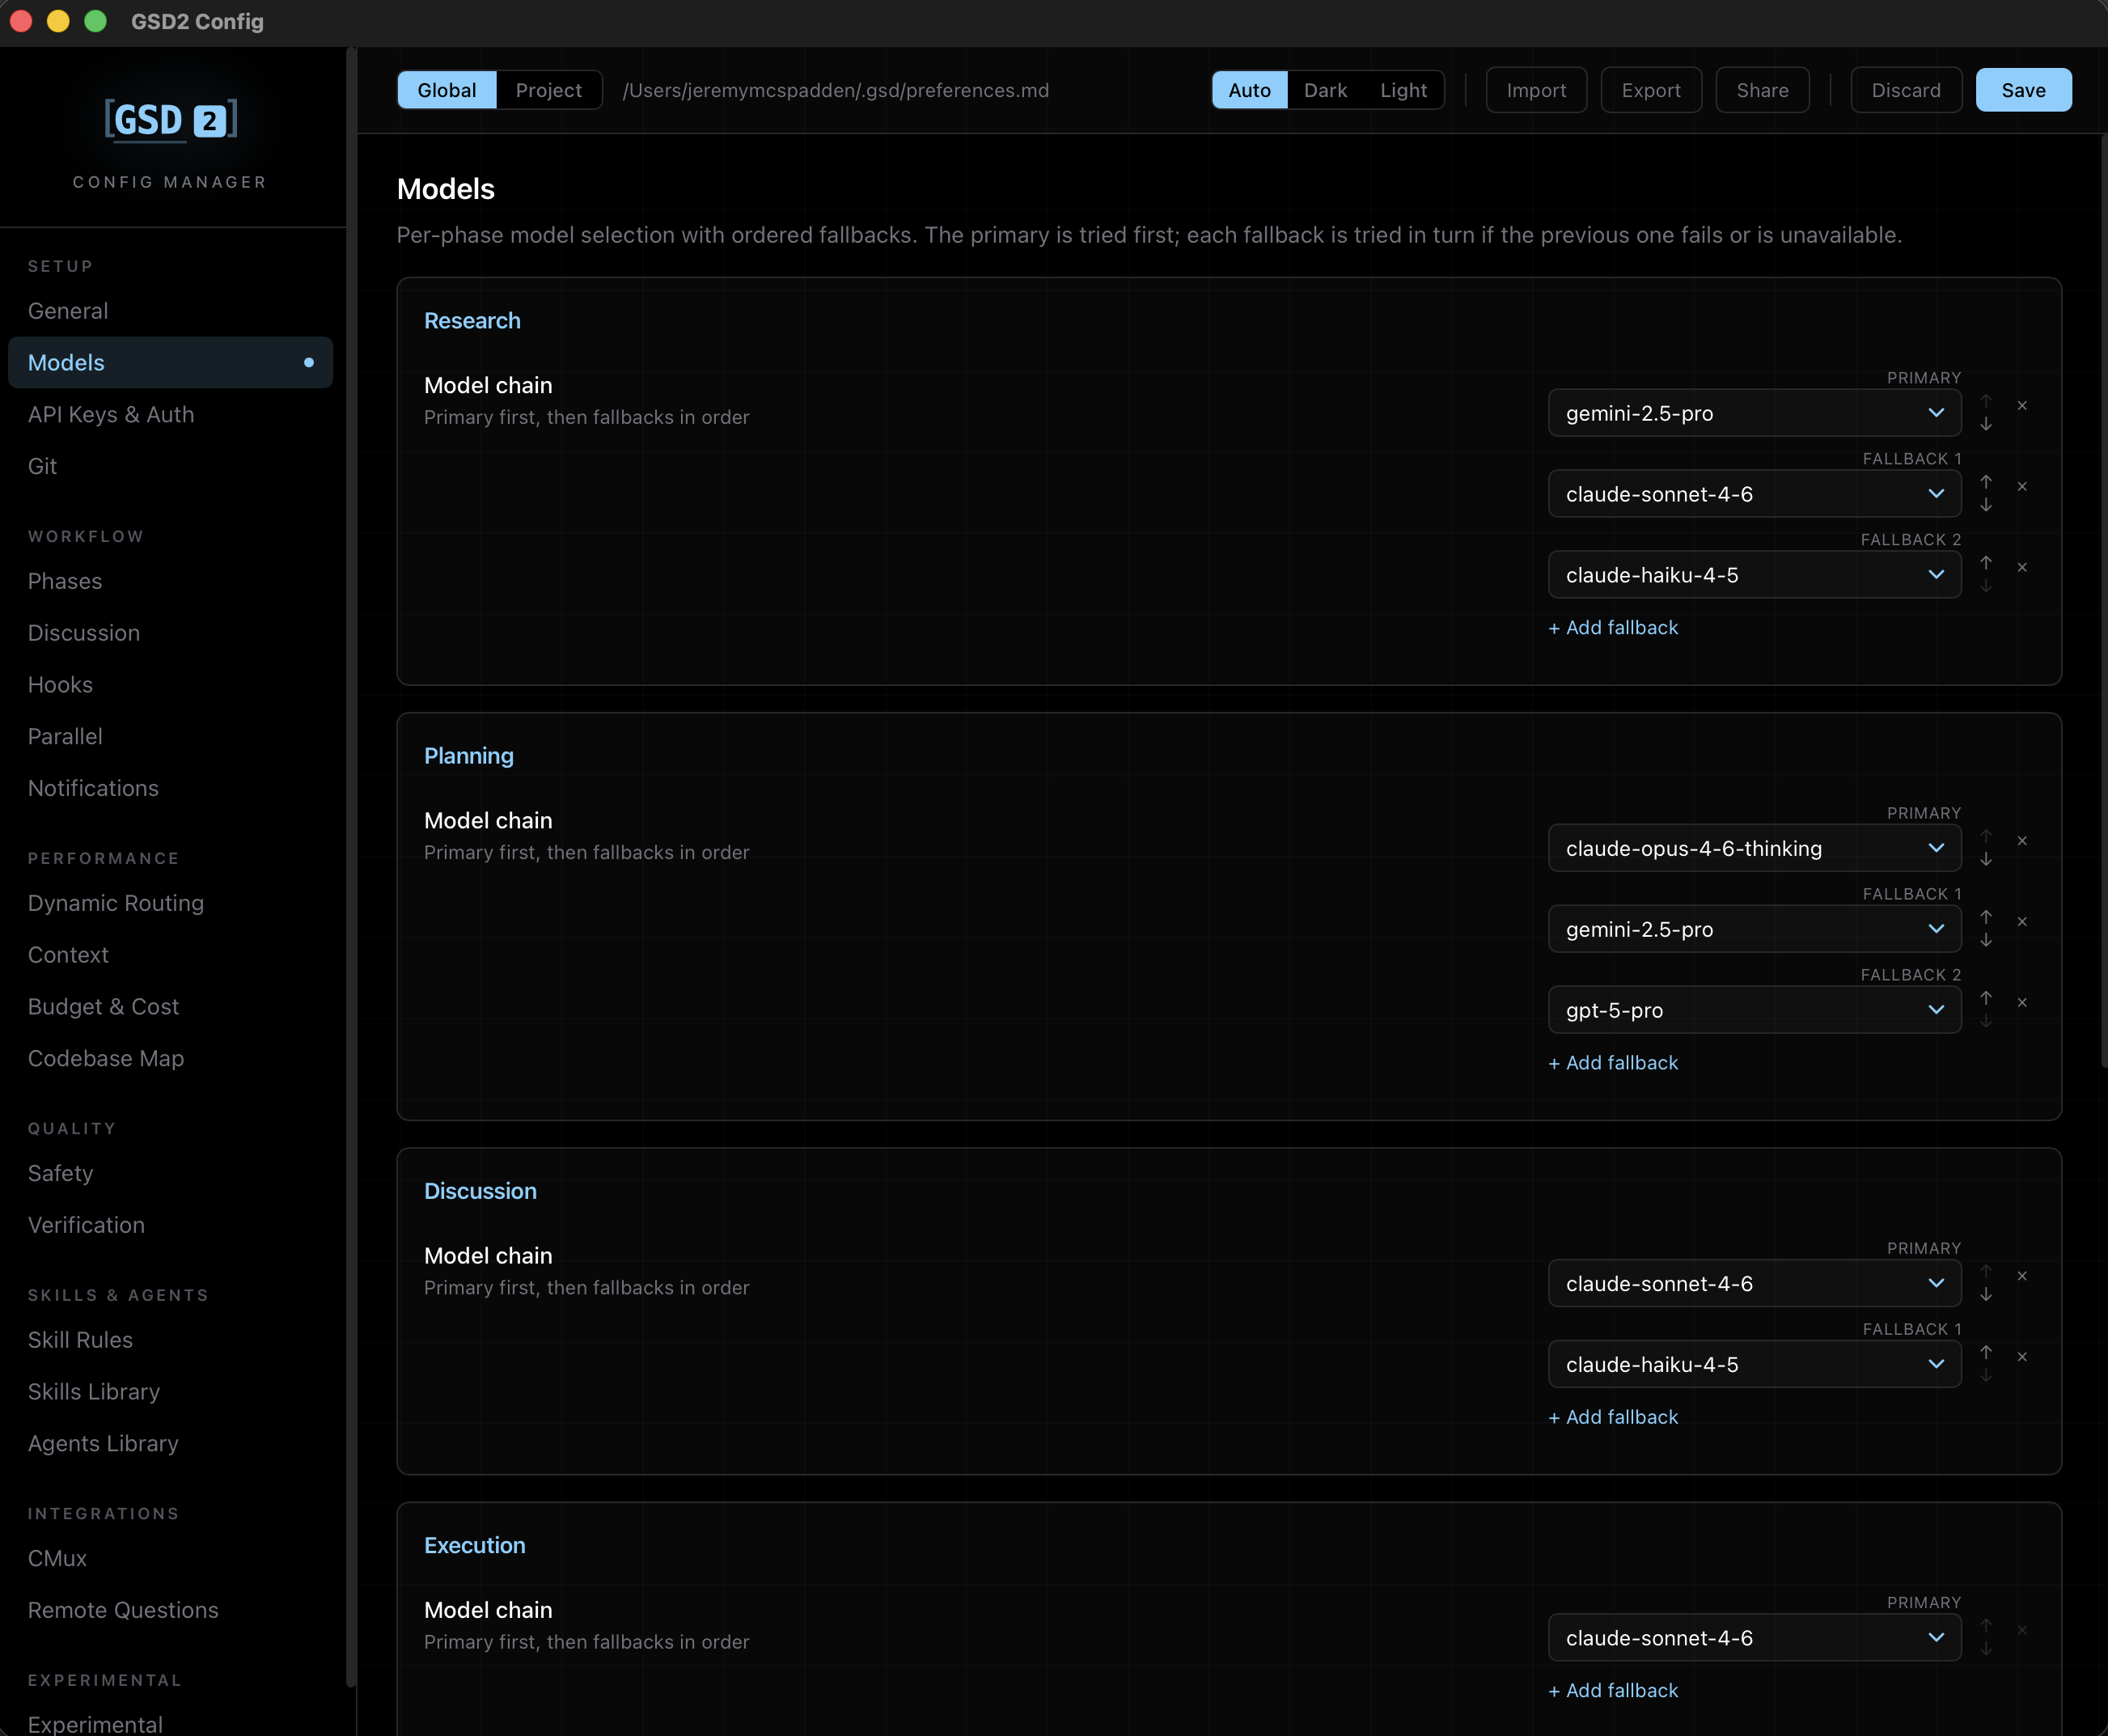The height and width of the screenshot is (1736, 2108).
Task: Remove Planning fallback 2 gpt-5-pro
Action: tap(2022, 1003)
